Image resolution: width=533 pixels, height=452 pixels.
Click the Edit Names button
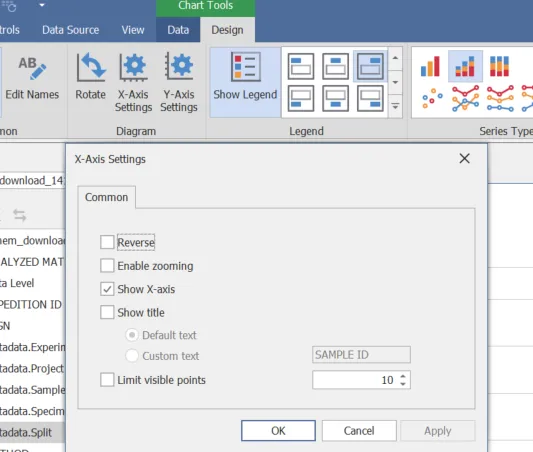[32, 79]
